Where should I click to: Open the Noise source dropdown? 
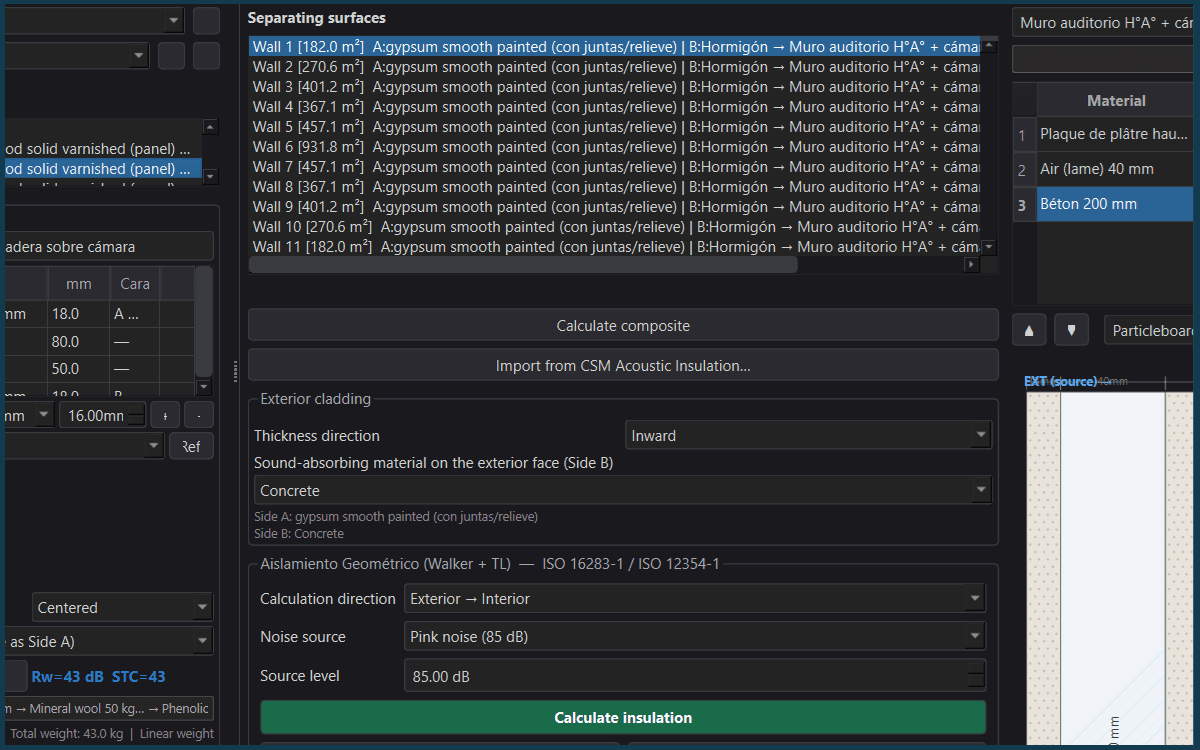pyautogui.click(x=694, y=637)
